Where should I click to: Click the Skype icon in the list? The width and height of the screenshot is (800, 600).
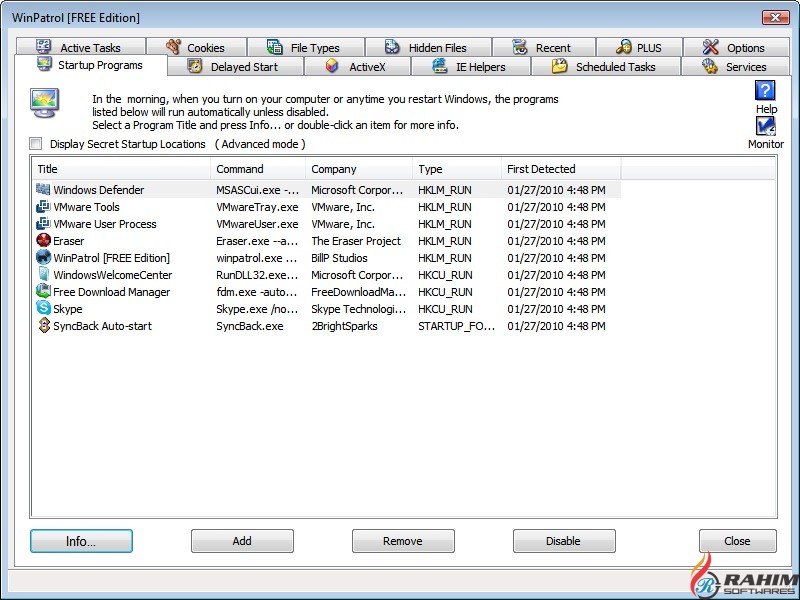[43, 308]
